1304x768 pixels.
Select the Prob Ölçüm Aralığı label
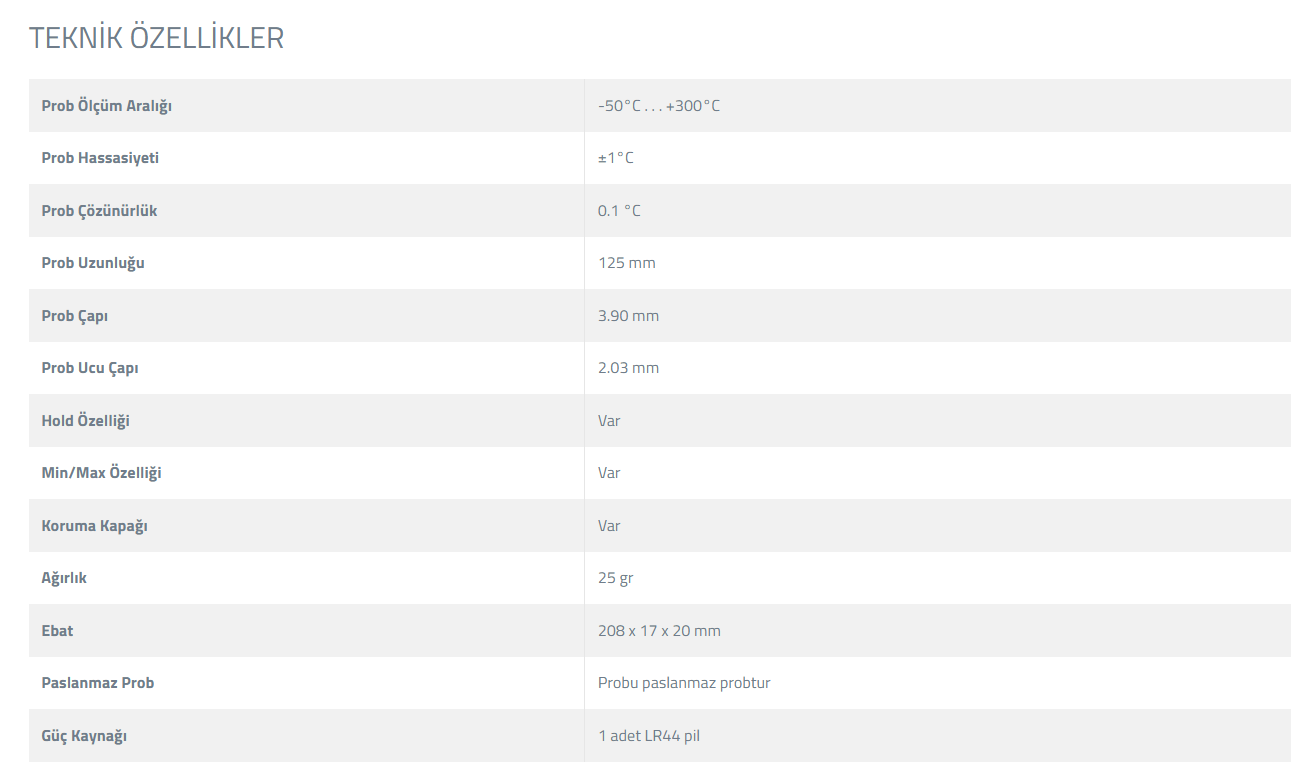(x=107, y=106)
